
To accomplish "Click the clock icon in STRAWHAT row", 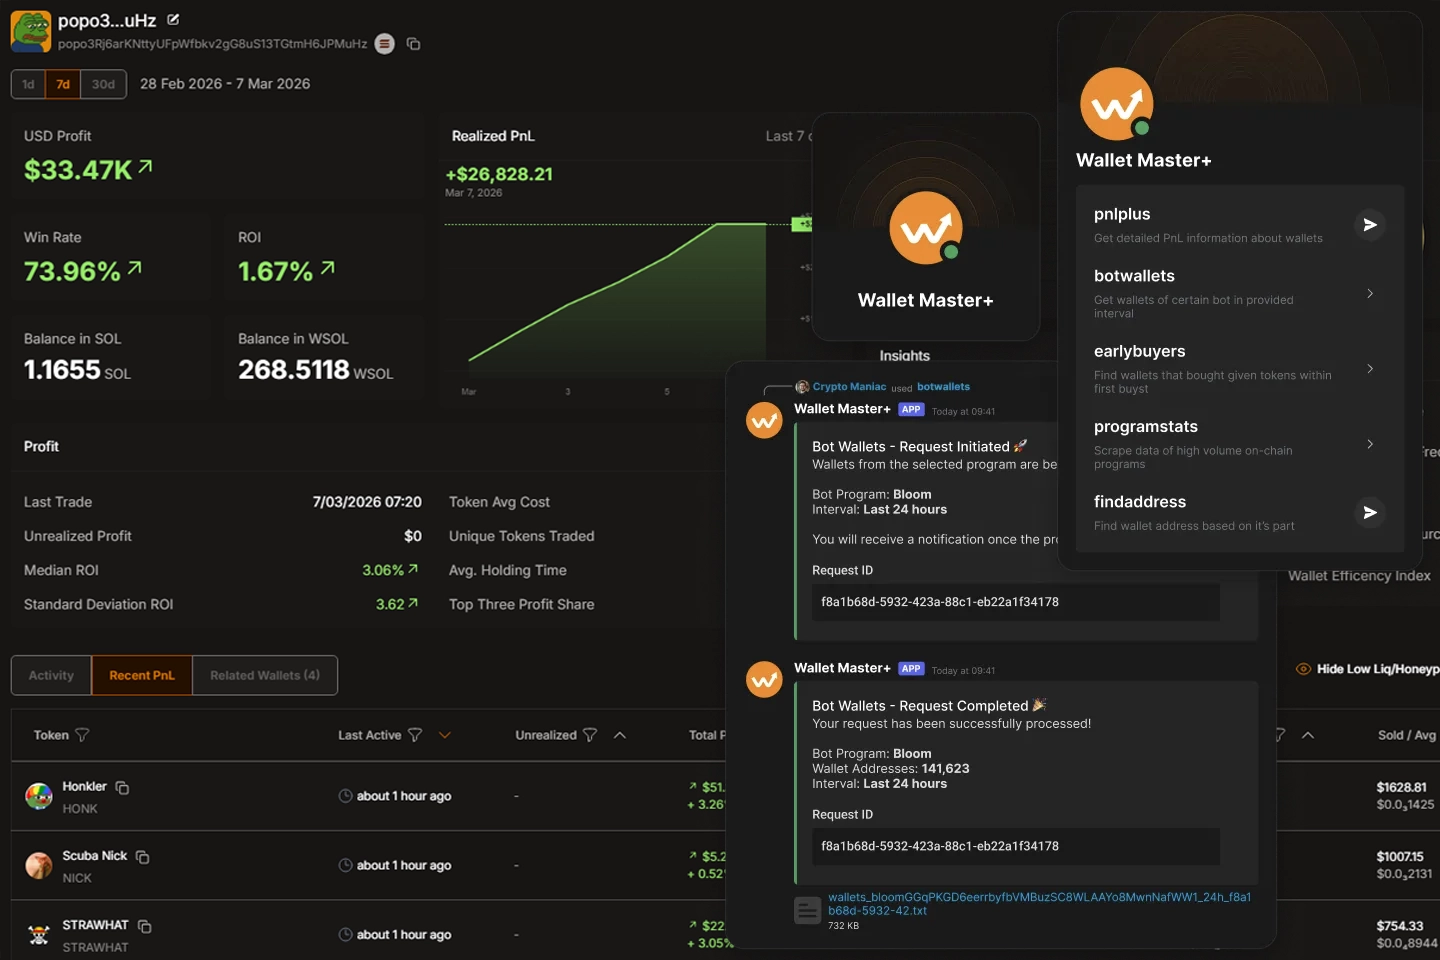I will [346, 934].
